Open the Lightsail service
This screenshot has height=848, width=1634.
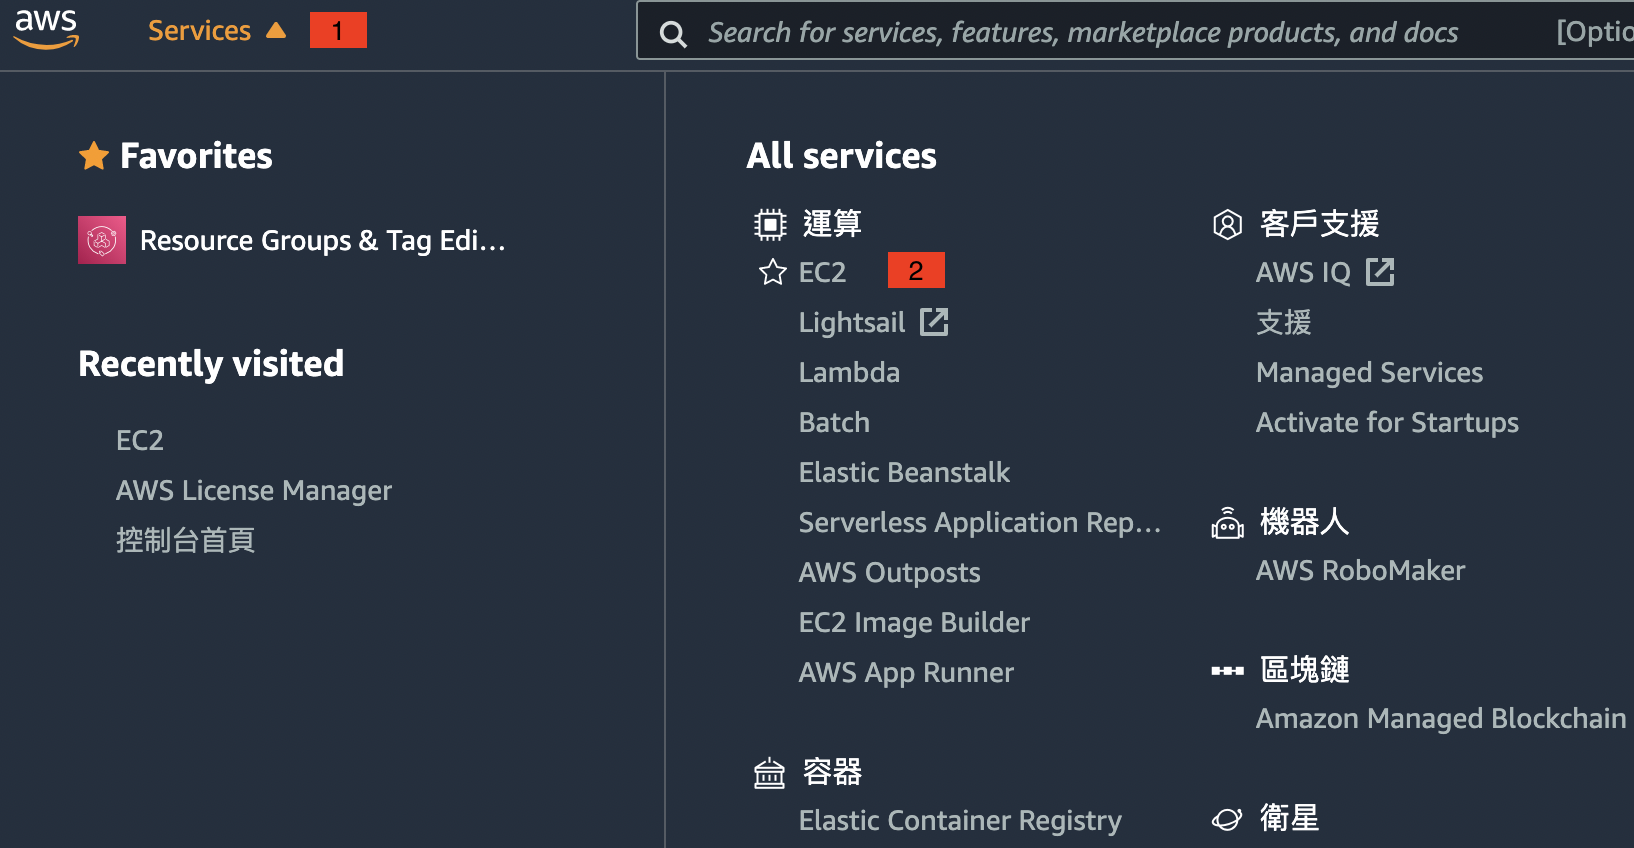point(852,322)
